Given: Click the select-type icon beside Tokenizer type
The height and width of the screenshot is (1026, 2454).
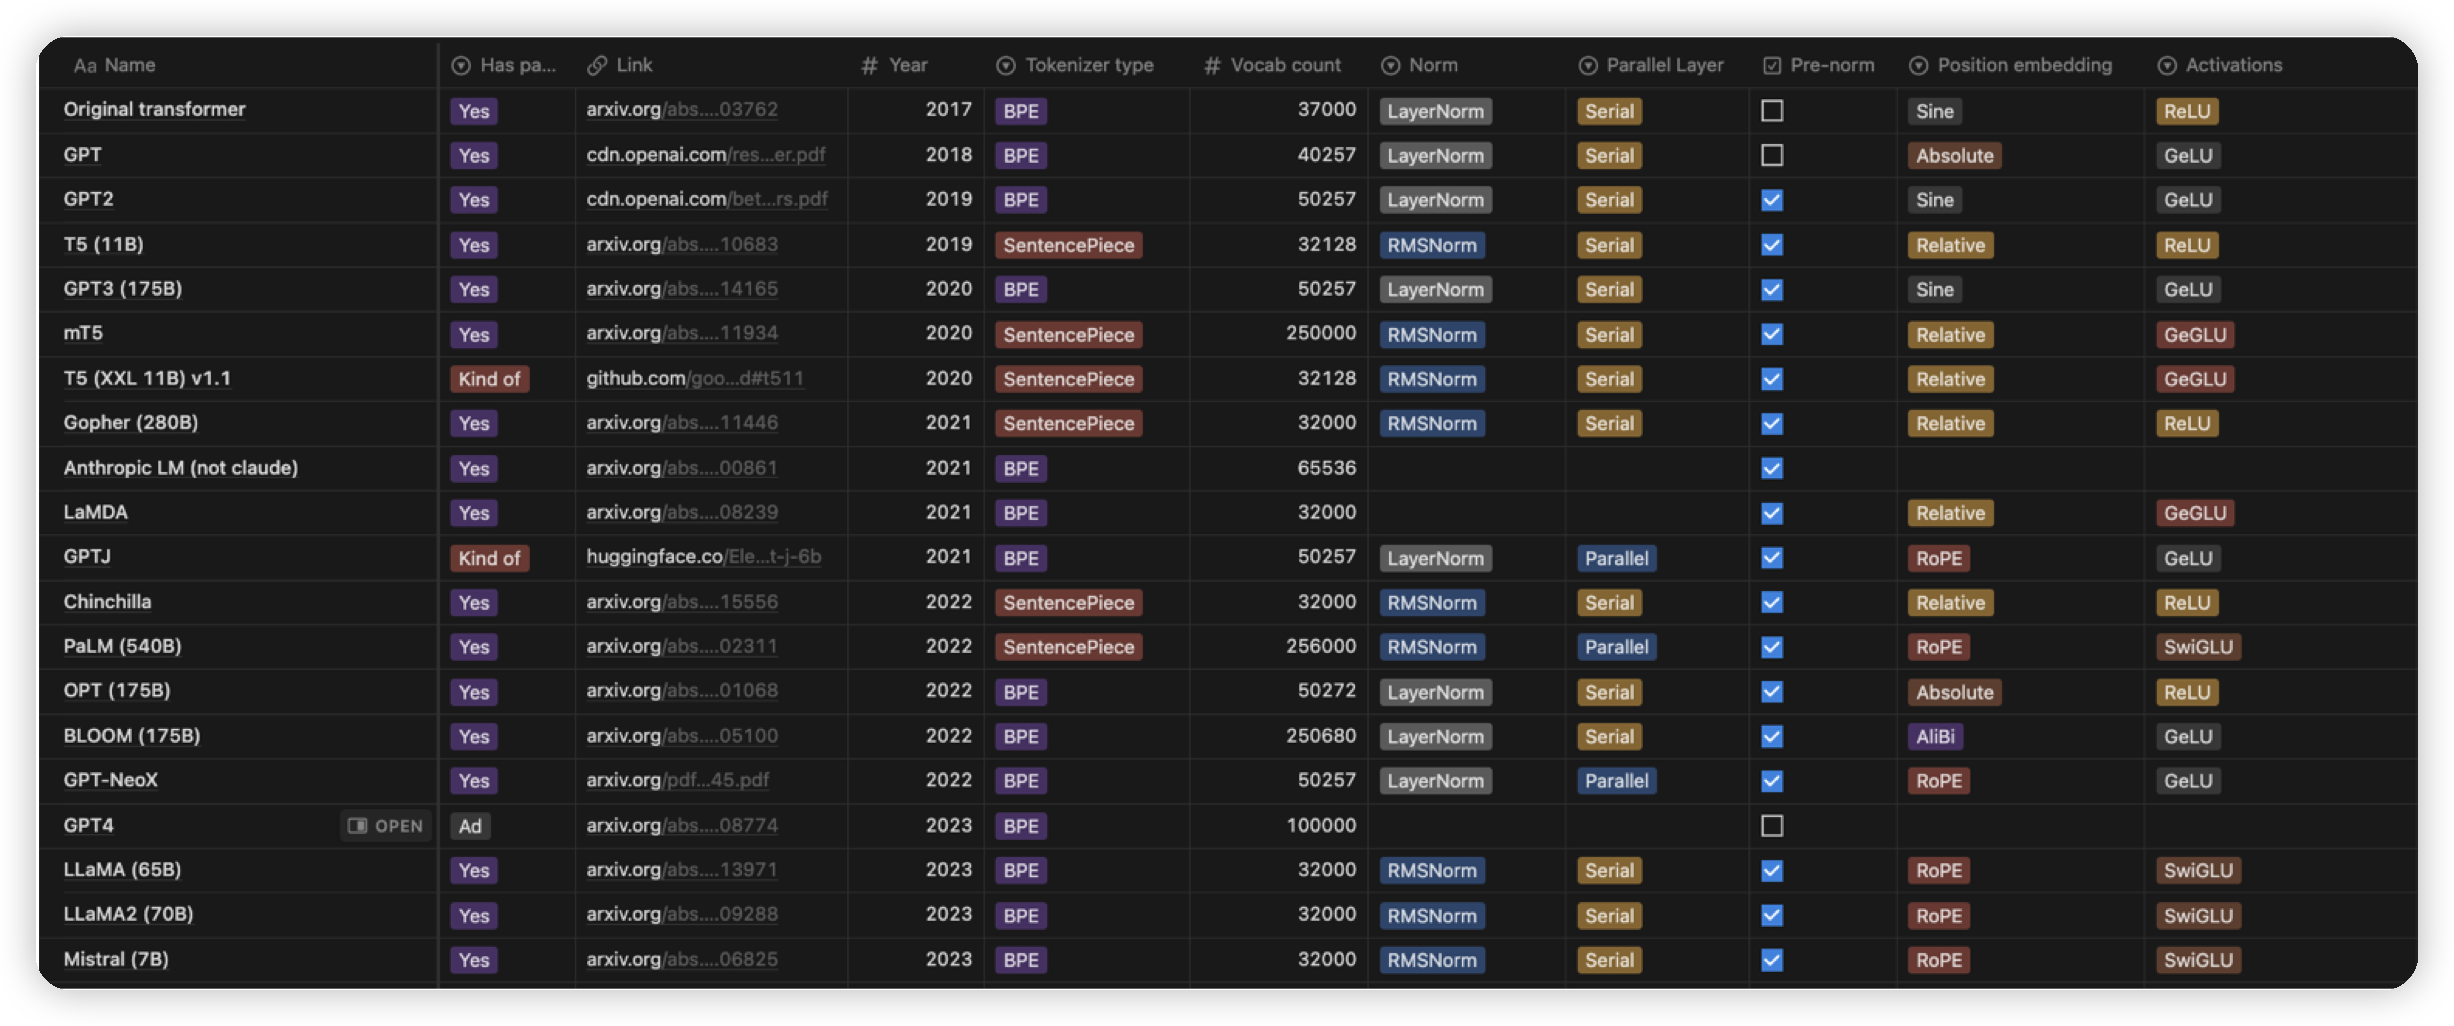Looking at the screenshot, I should point(1005,66).
